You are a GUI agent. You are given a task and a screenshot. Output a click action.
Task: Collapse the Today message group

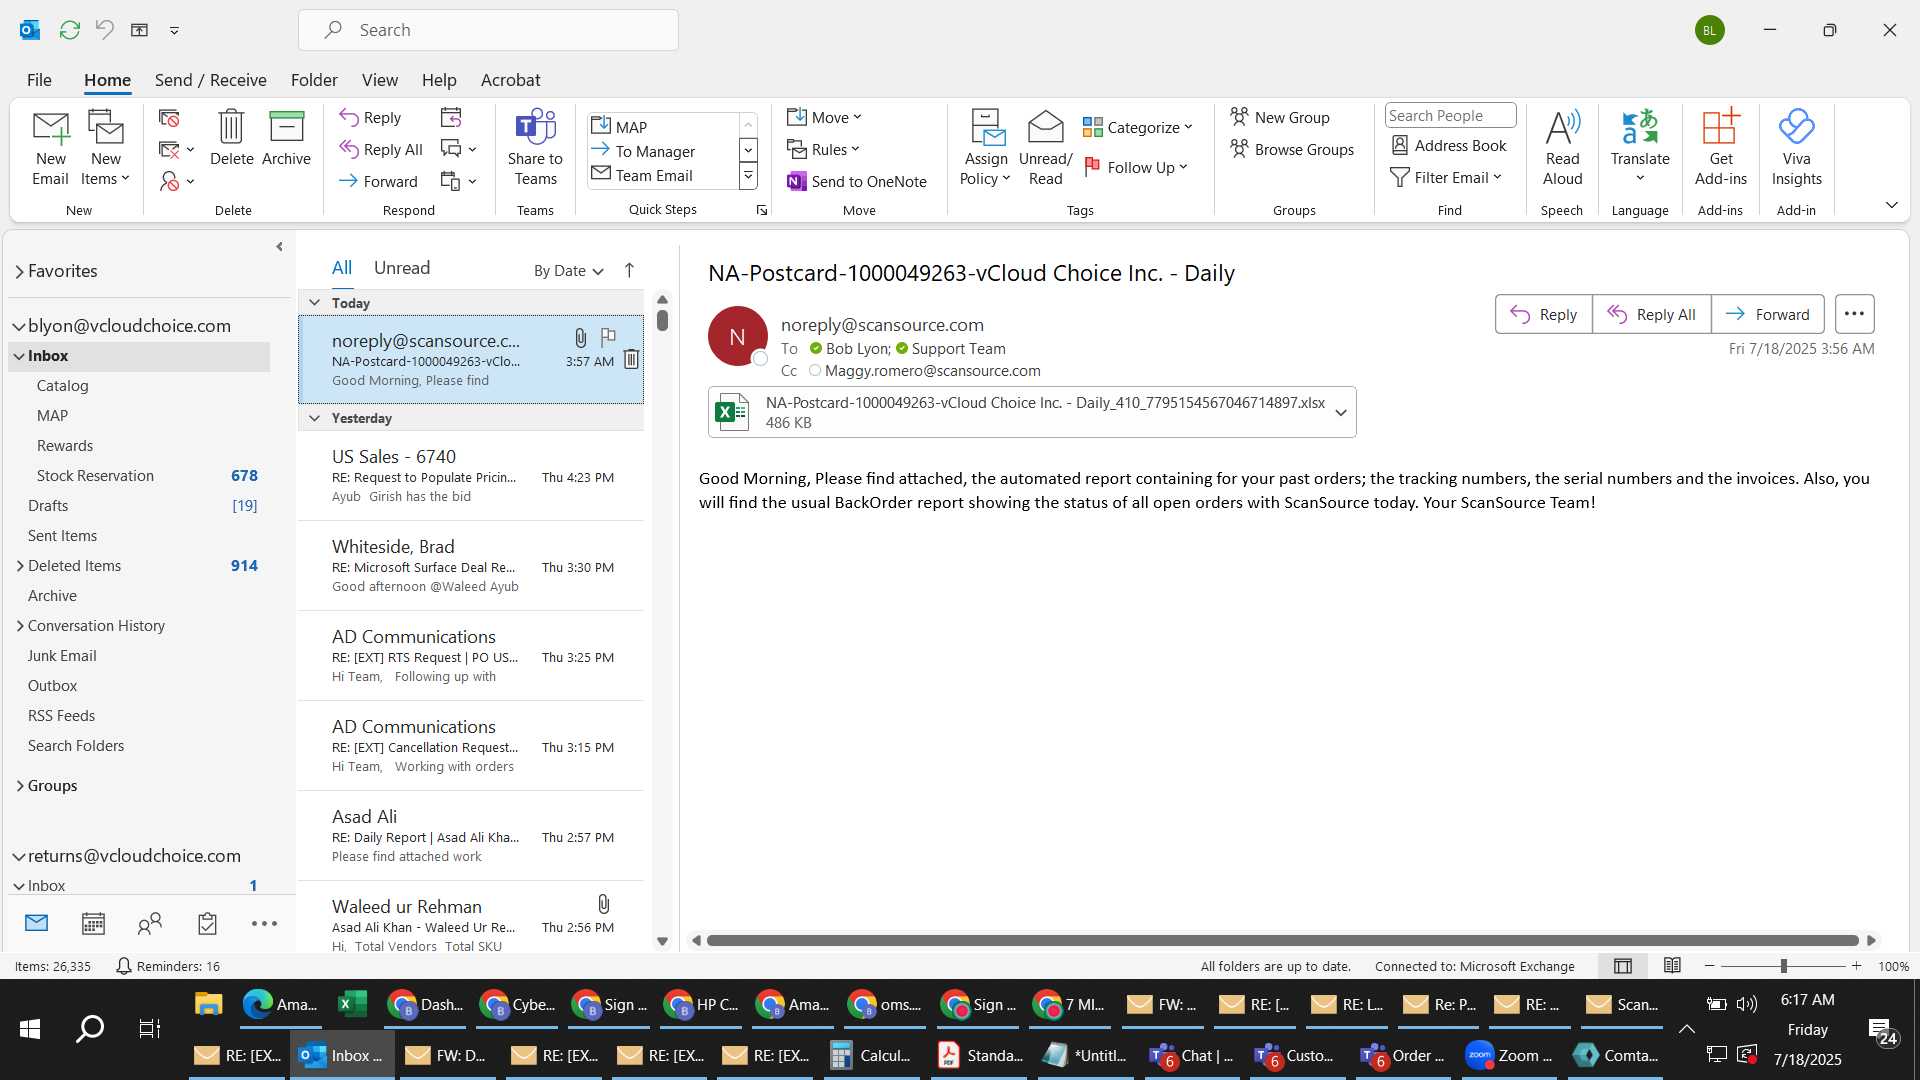tap(314, 303)
